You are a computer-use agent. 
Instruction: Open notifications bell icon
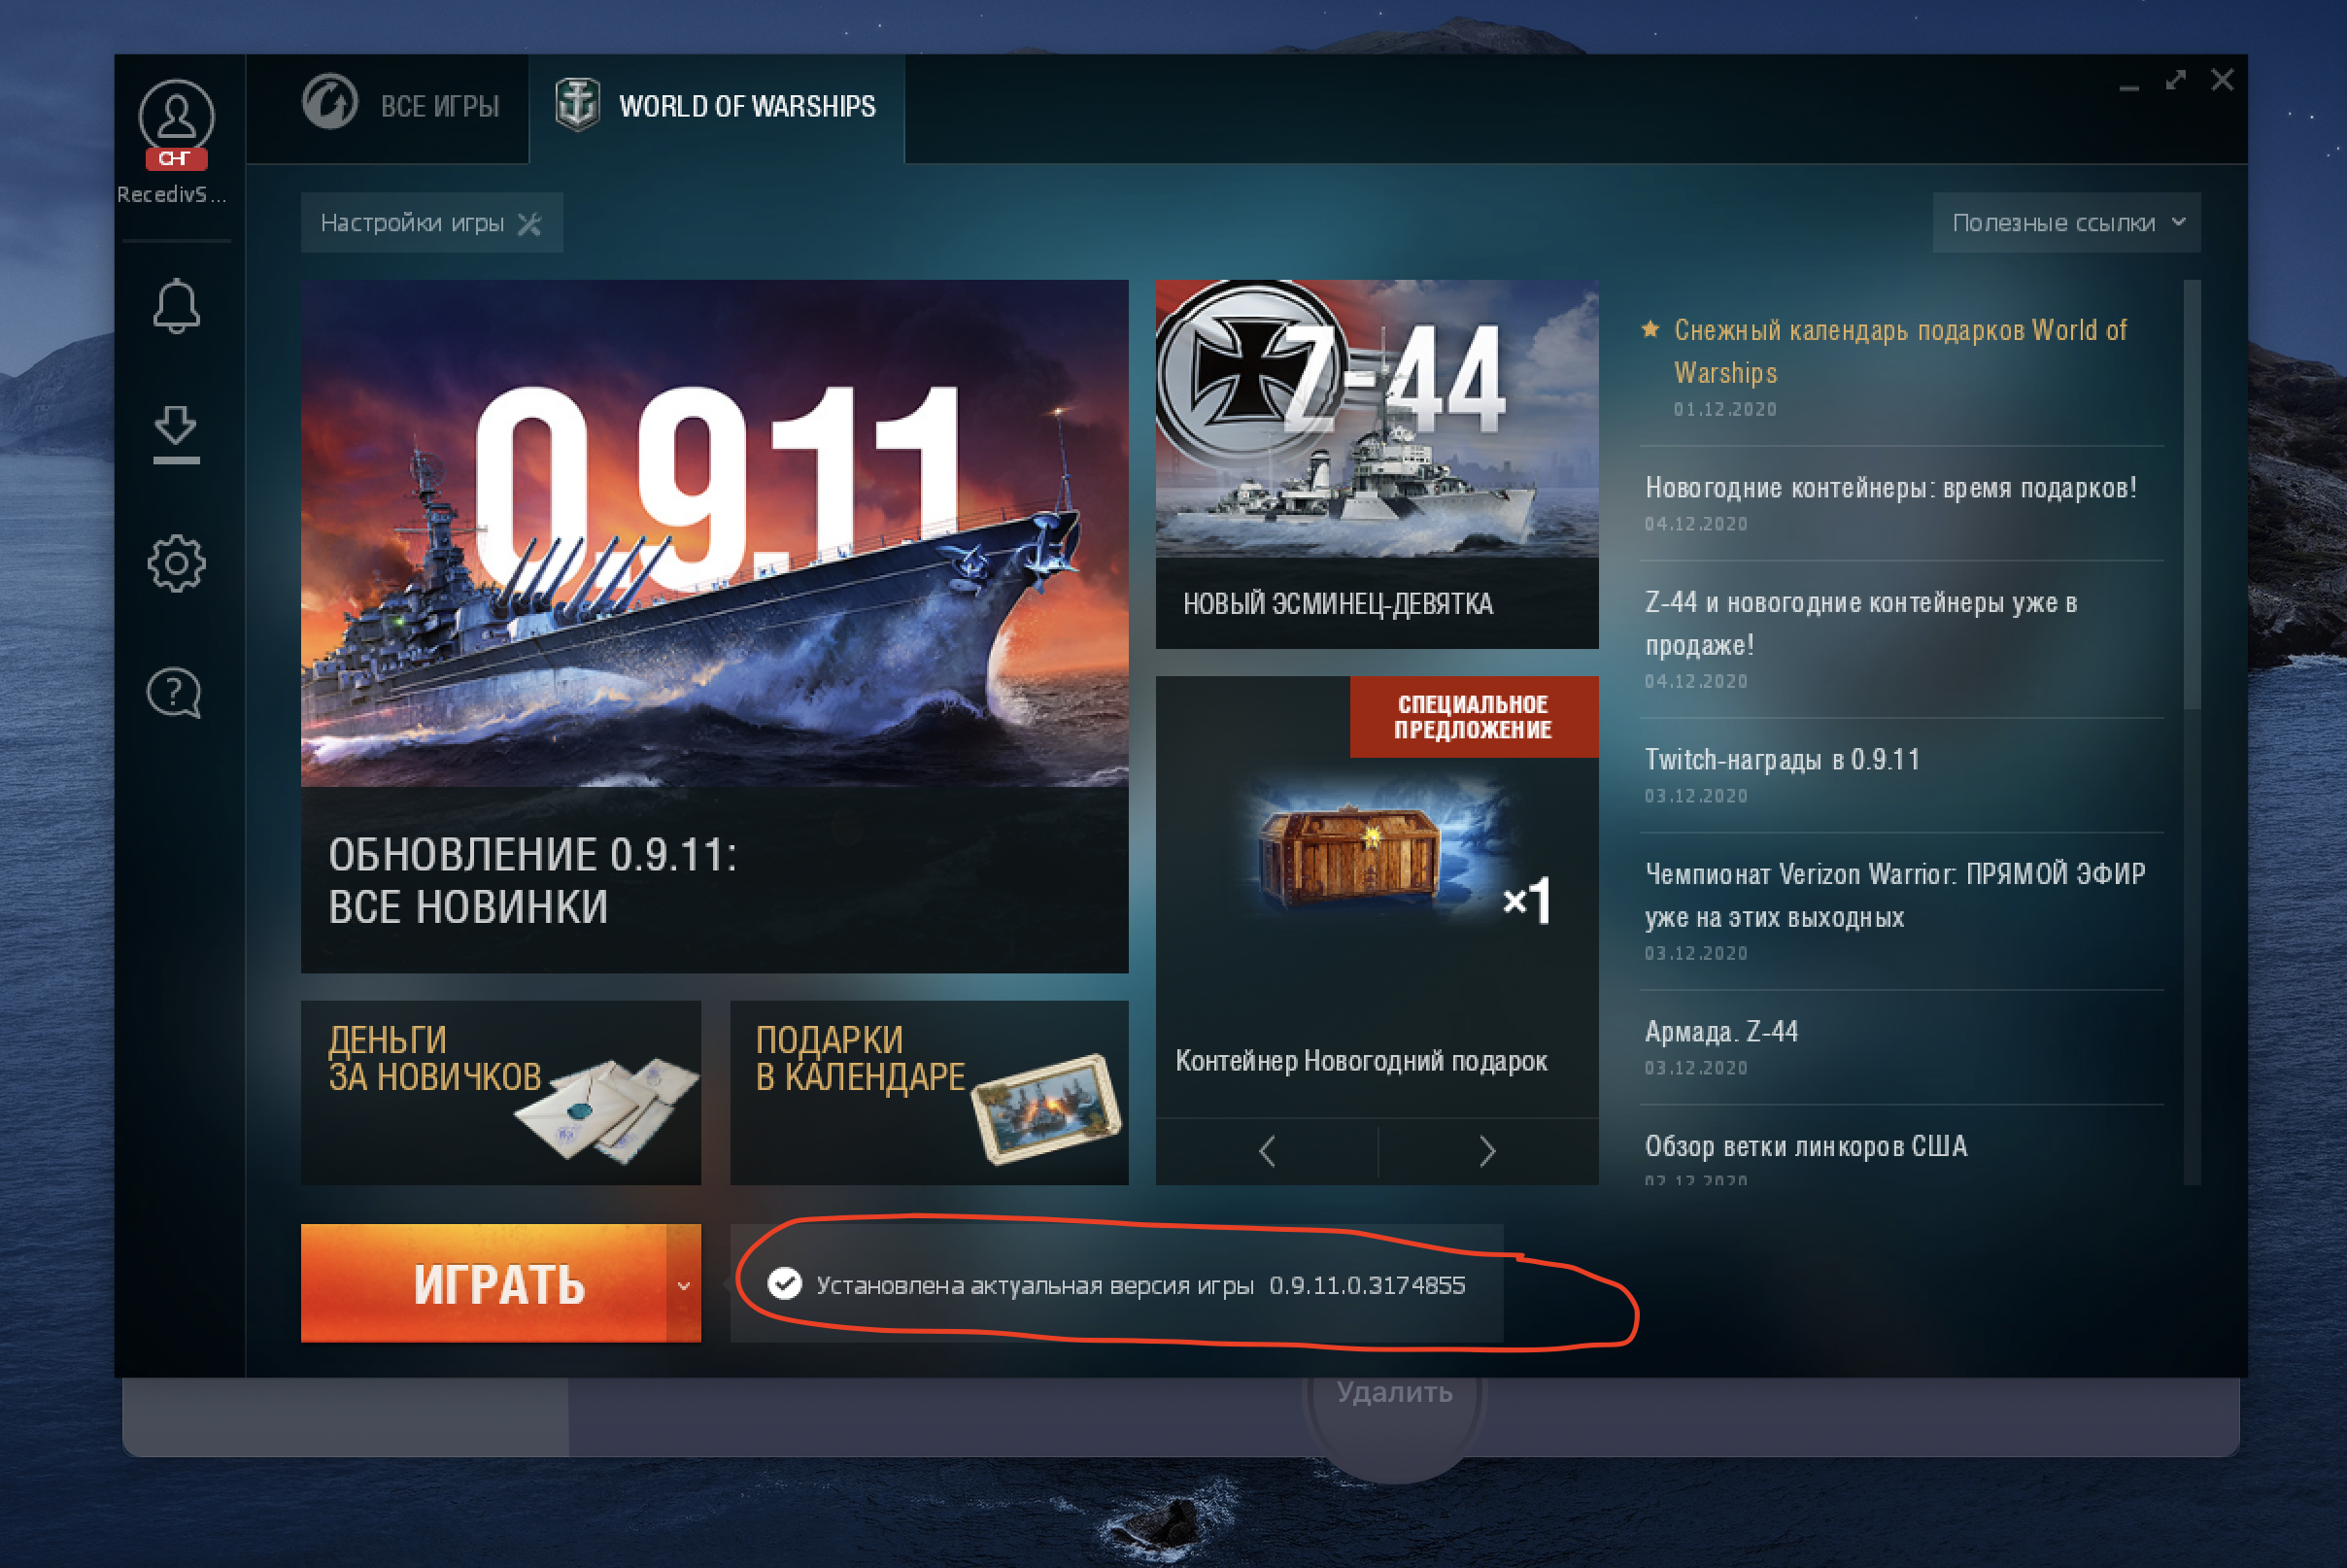coord(176,305)
